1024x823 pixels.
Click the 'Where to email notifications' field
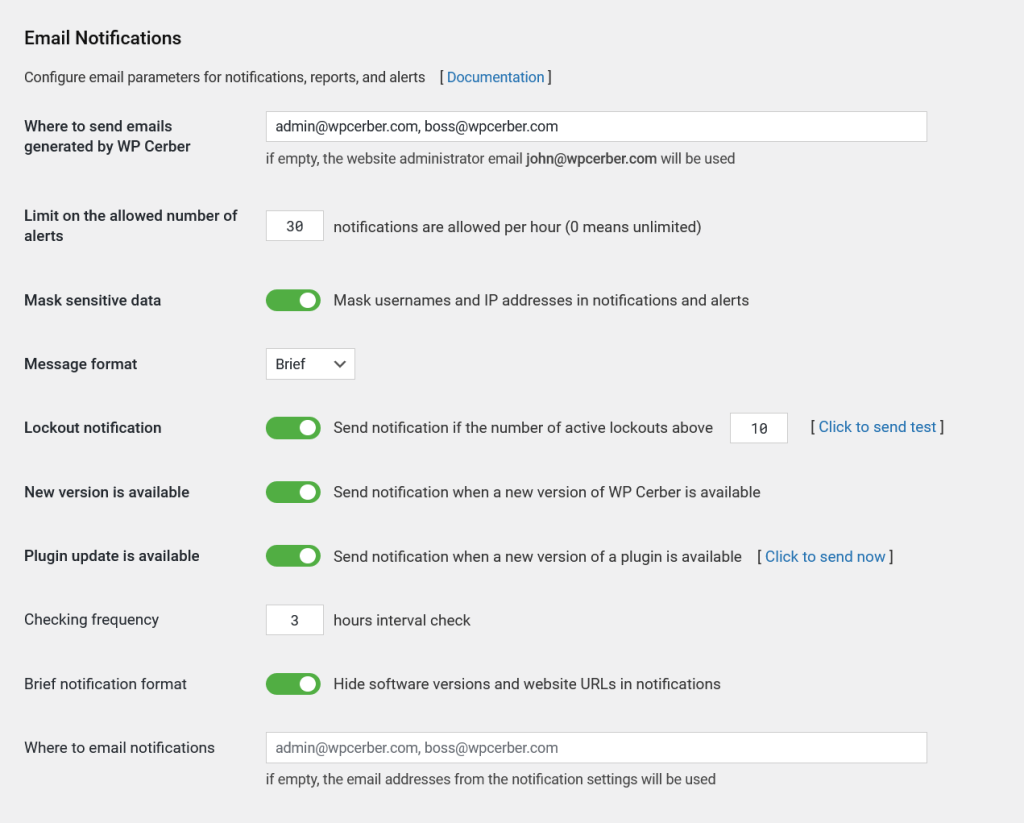(595, 748)
